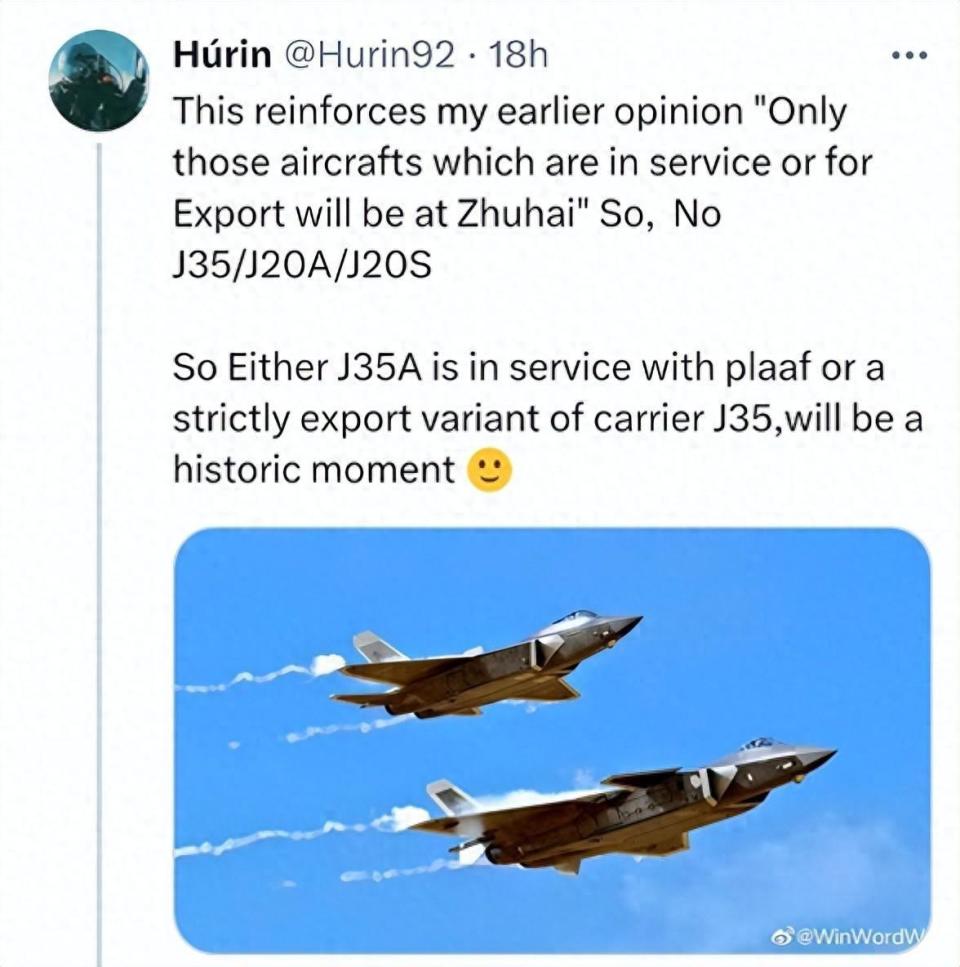Click the display name Húrin
The image size is (960, 967).
(221, 54)
